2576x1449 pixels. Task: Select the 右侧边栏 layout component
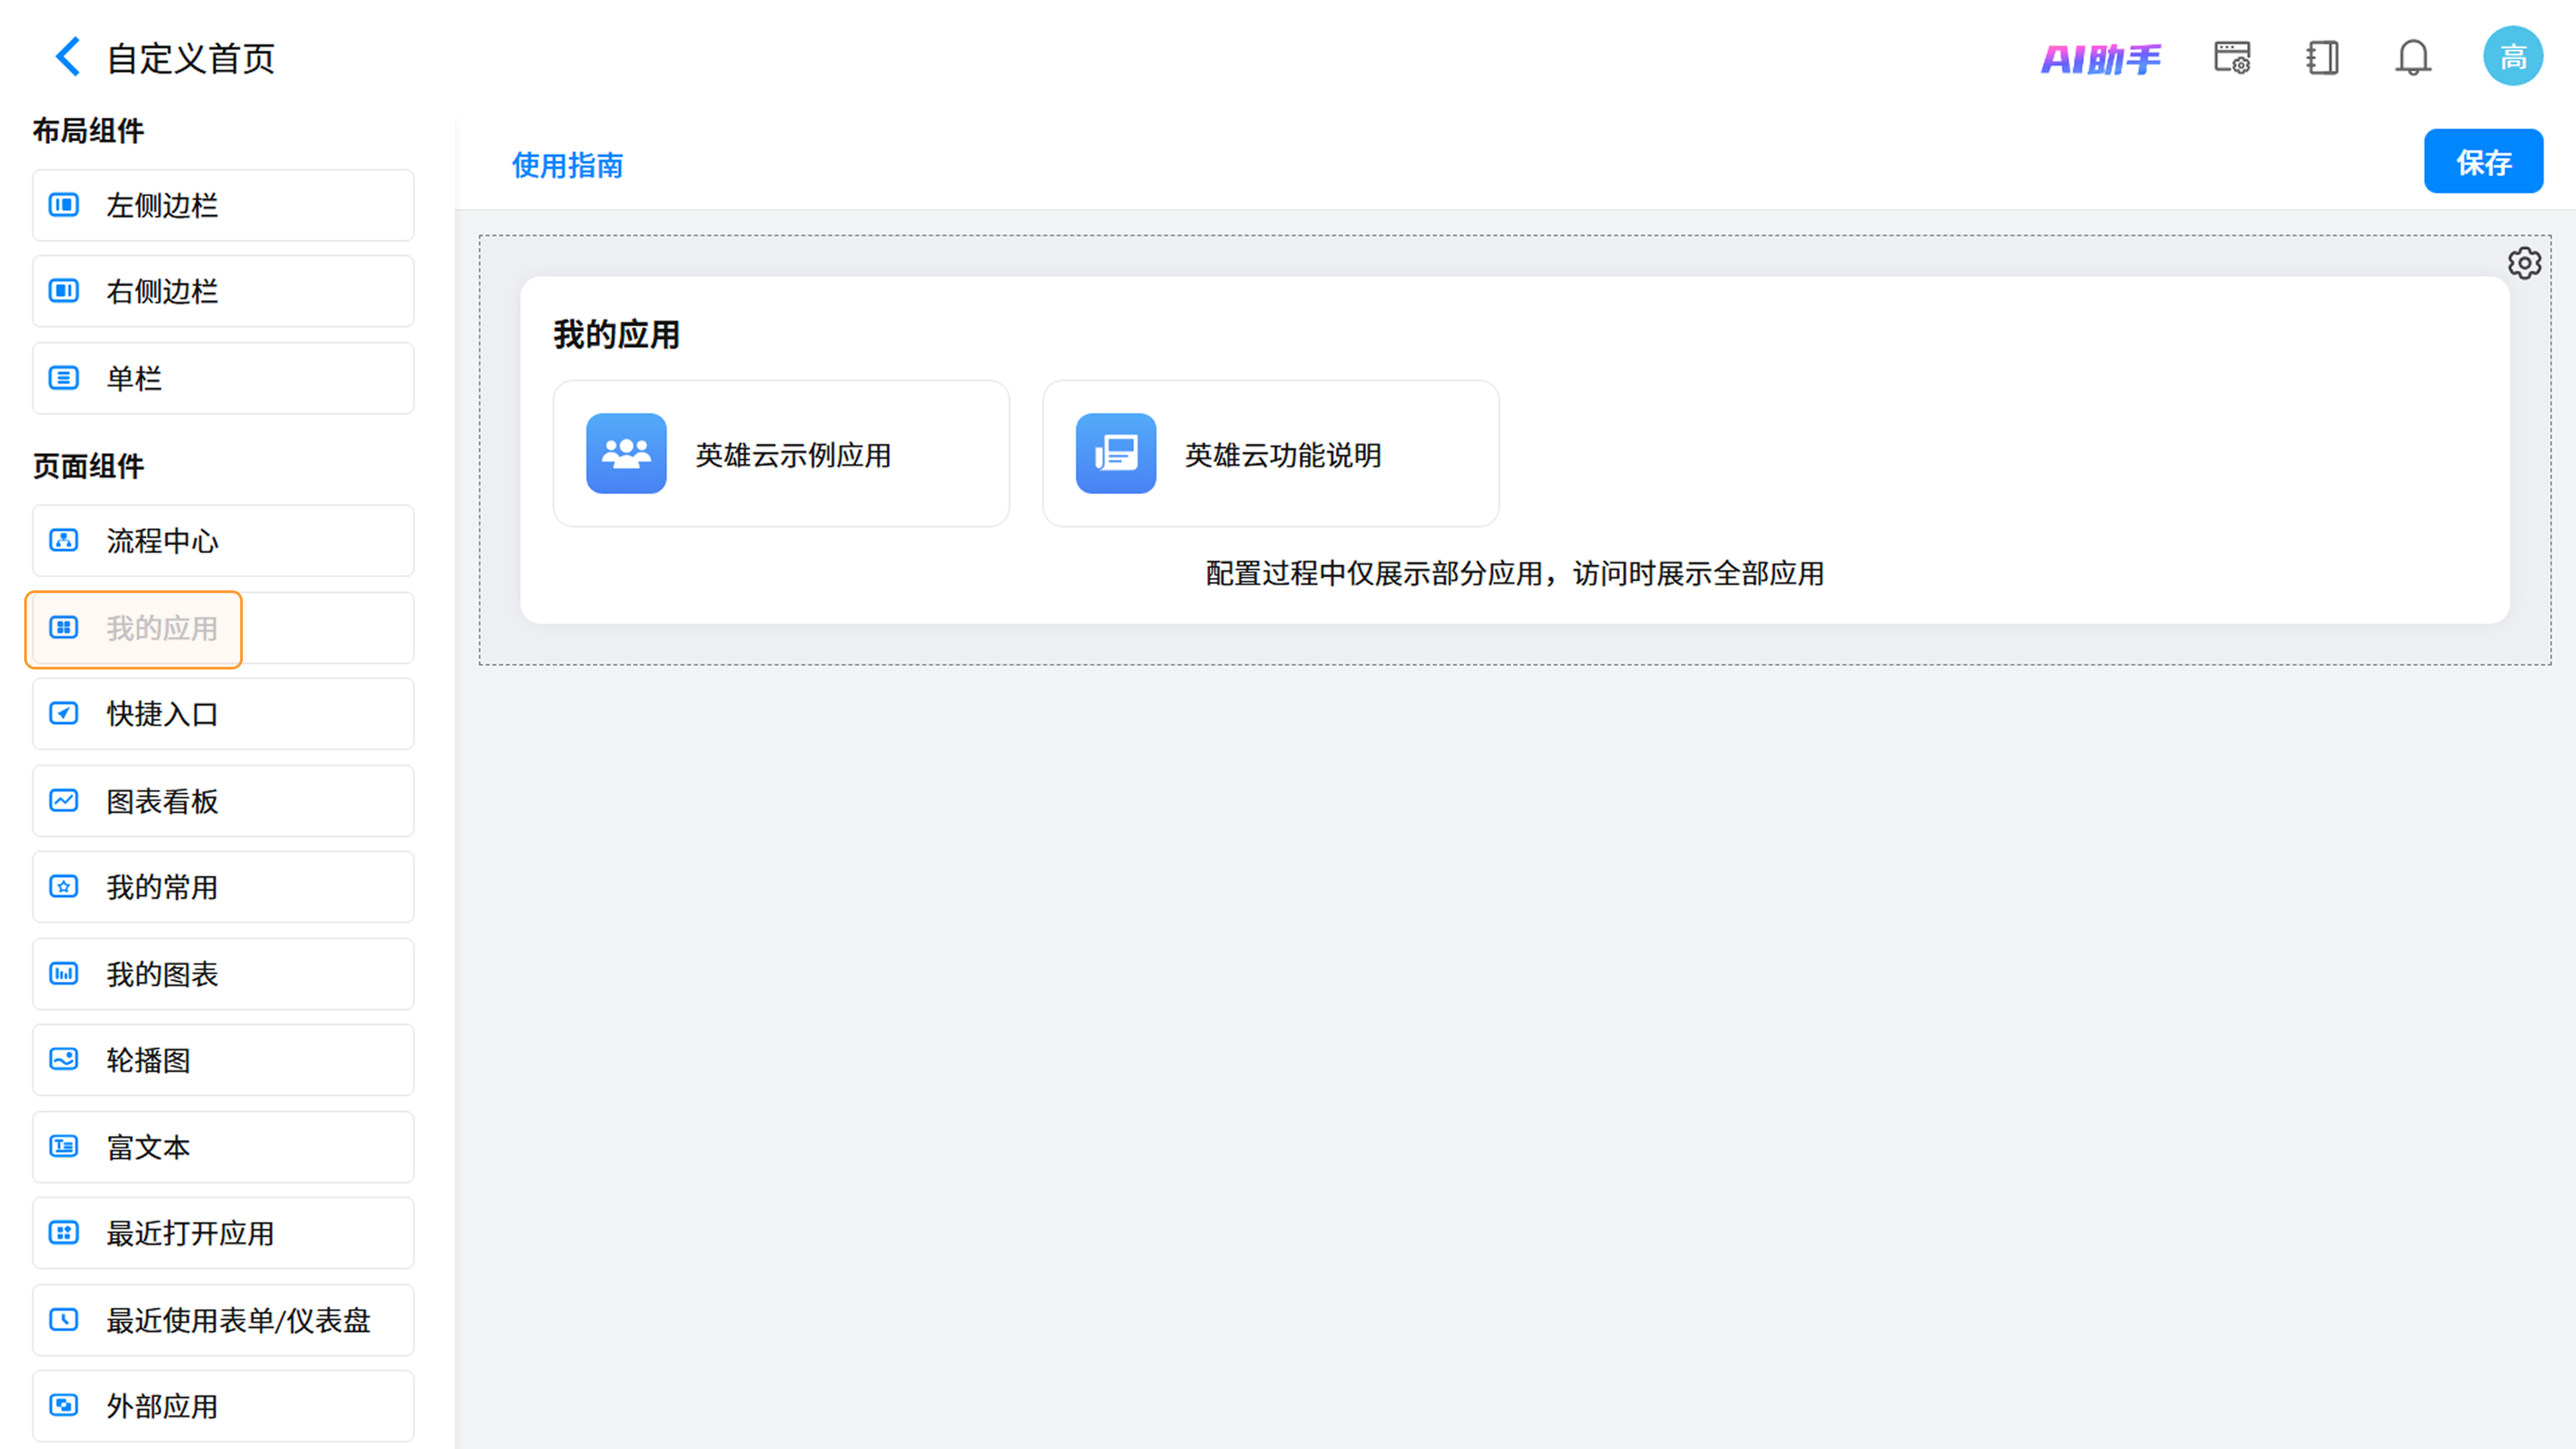(223, 291)
